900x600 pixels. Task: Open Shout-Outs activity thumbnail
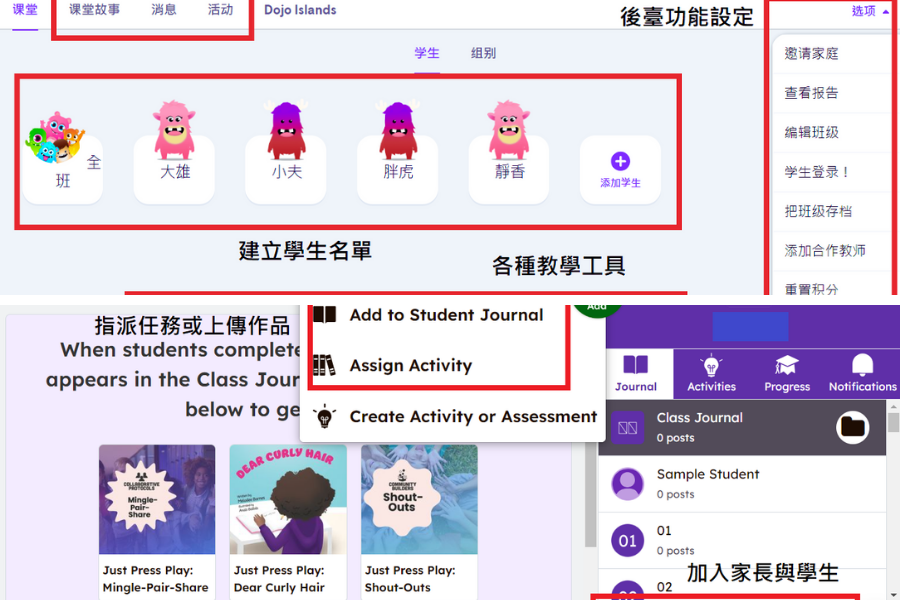click(x=419, y=499)
